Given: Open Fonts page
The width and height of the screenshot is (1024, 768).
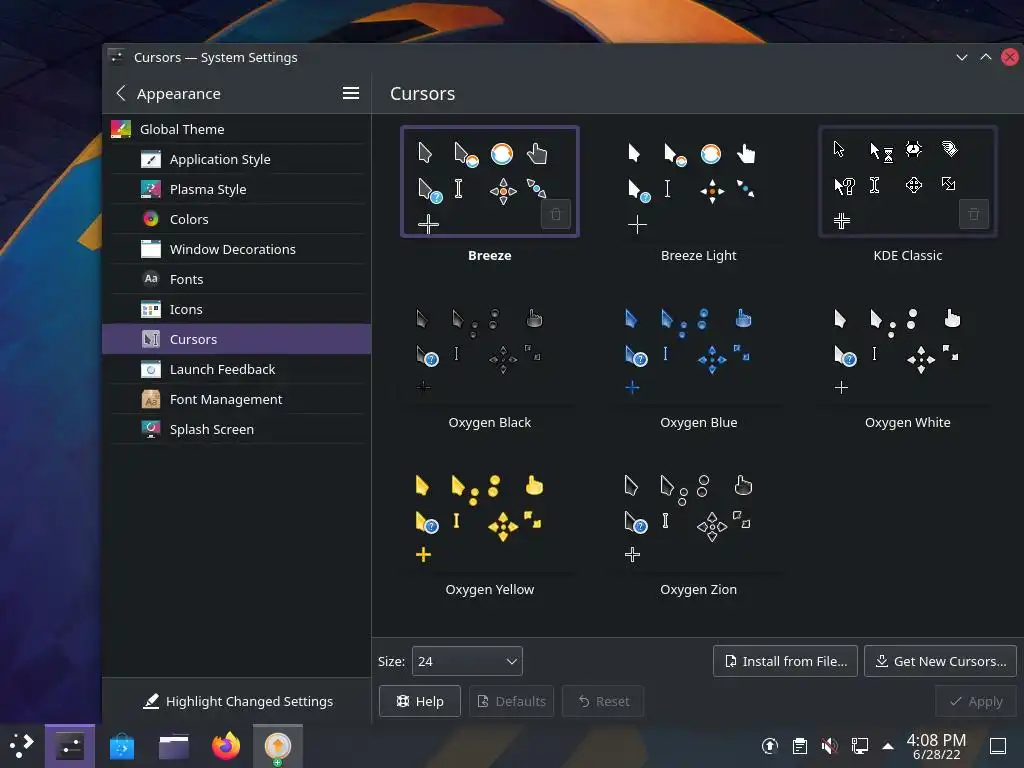Looking at the screenshot, I should tap(236, 279).
